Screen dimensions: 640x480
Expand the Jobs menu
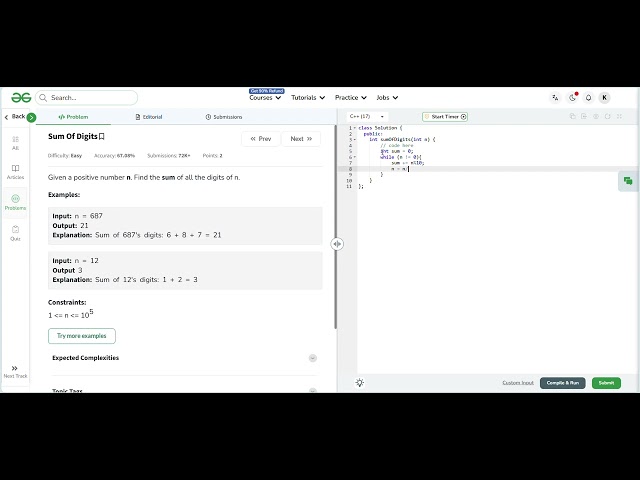[x=387, y=98]
